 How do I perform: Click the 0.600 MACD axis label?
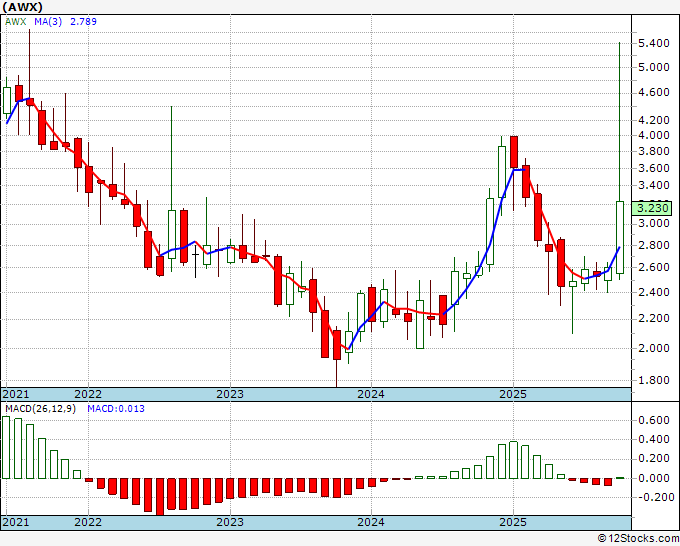coord(652,422)
